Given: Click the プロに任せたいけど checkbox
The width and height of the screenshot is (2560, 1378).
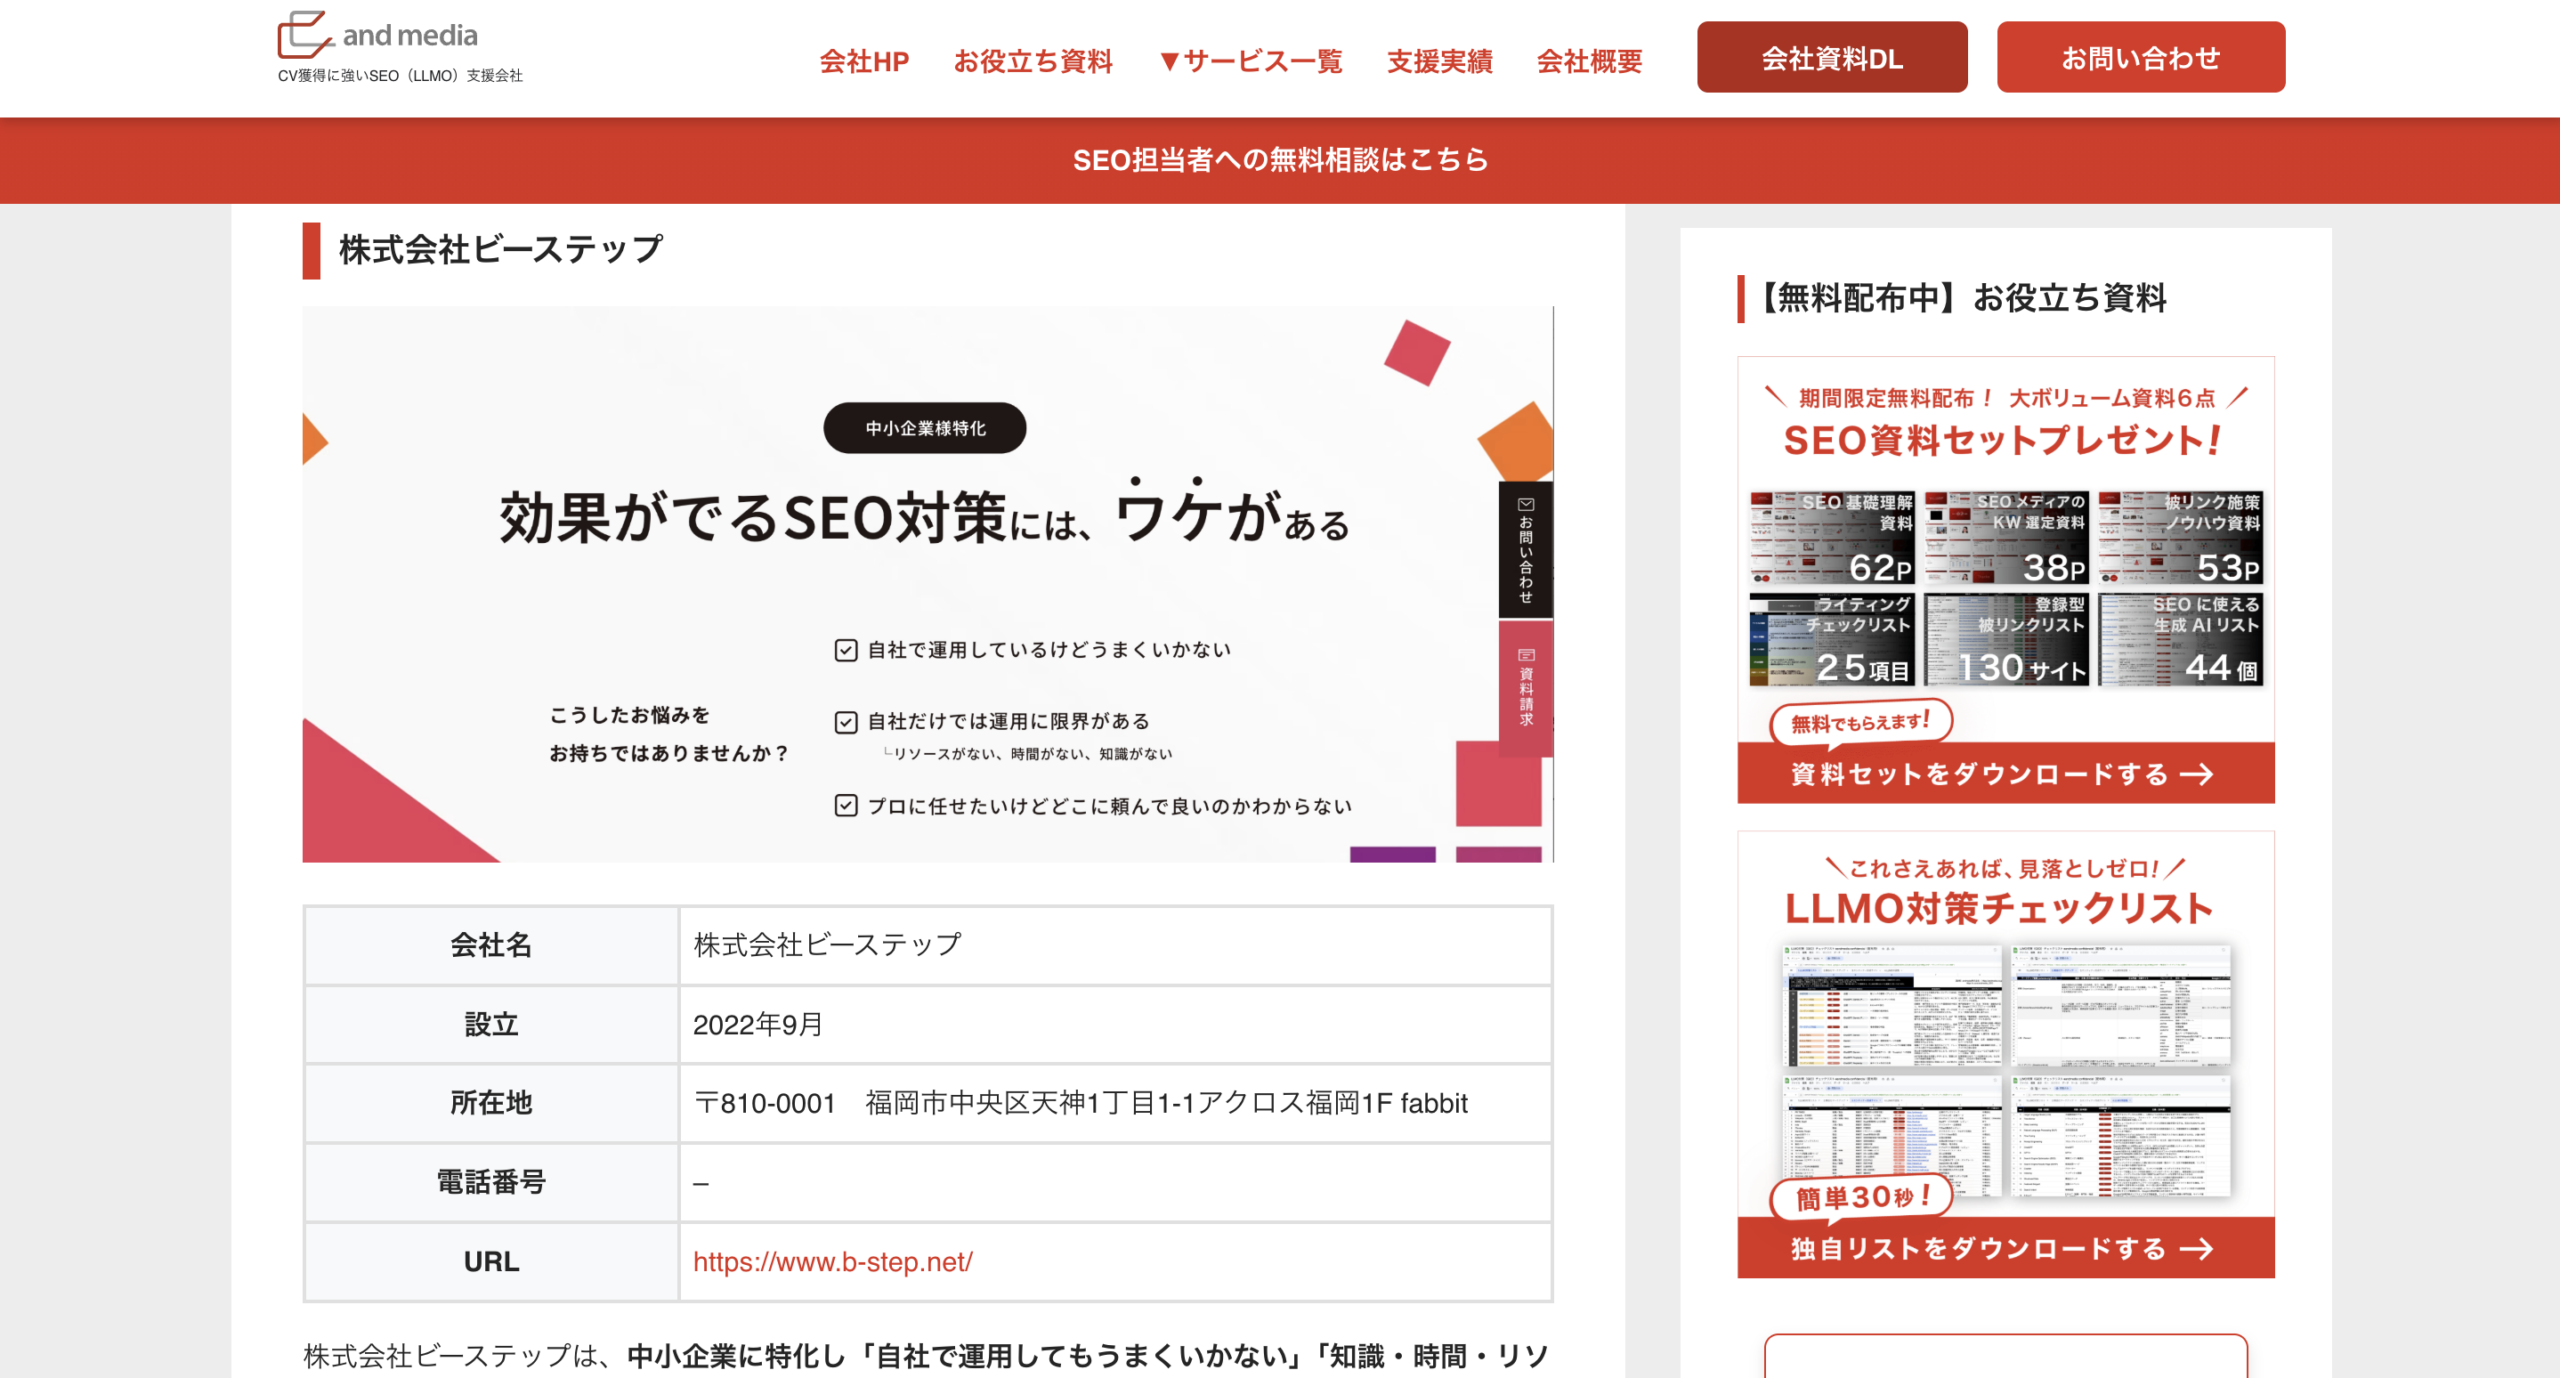Looking at the screenshot, I should click(846, 806).
